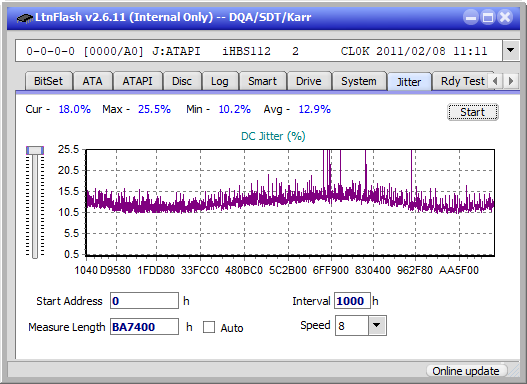The height and width of the screenshot is (384, 527).
Task: Click the drive info text iHBS112
Action: pos(246,51)
